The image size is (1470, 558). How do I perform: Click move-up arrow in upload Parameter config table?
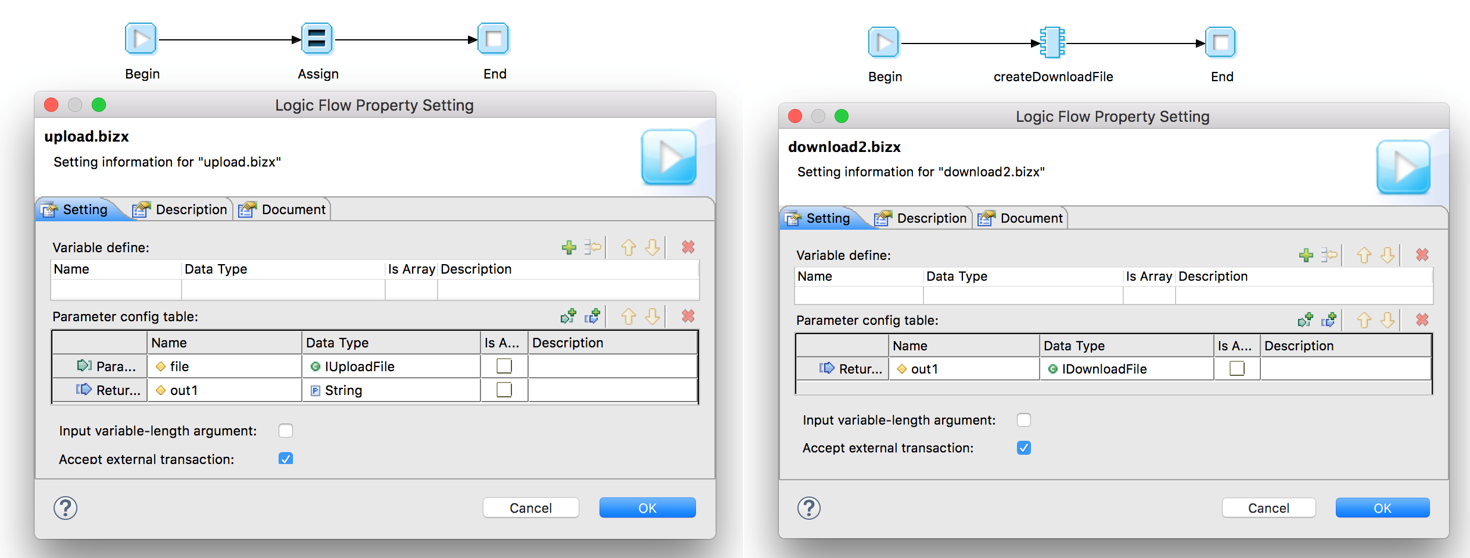(628, 317)
